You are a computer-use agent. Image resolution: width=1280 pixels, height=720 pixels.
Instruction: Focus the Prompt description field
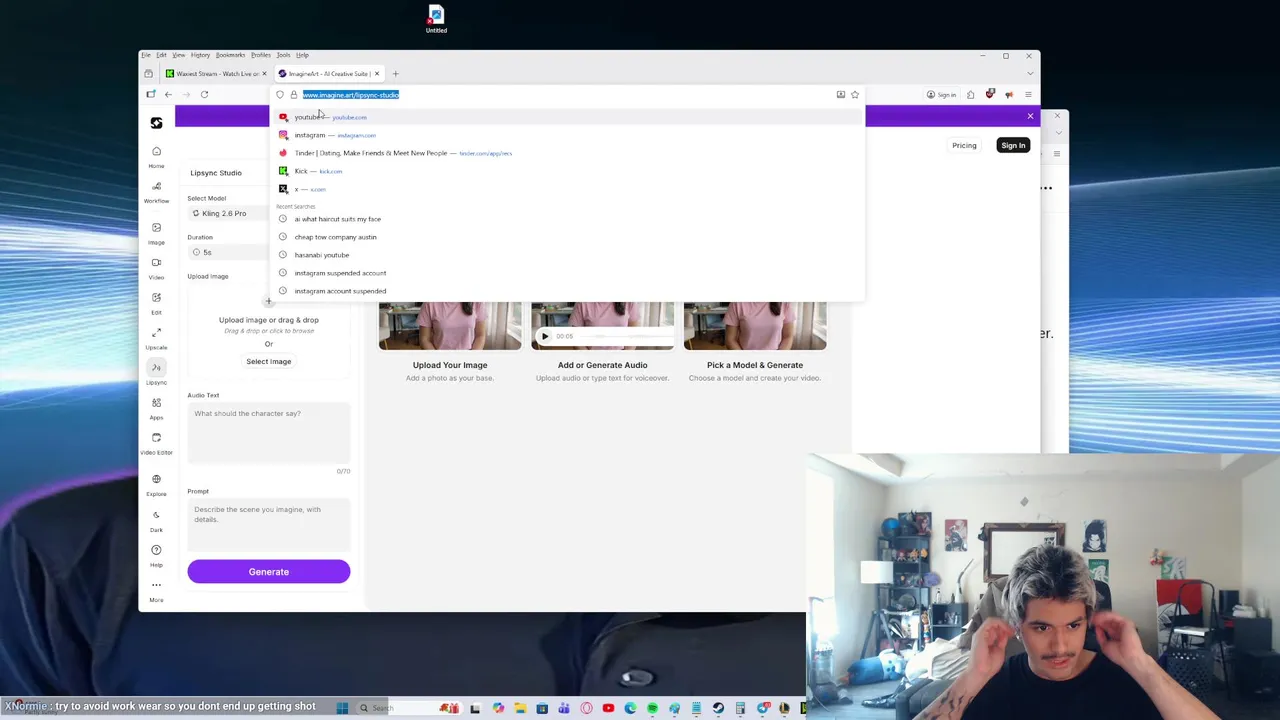pos(268,525)
